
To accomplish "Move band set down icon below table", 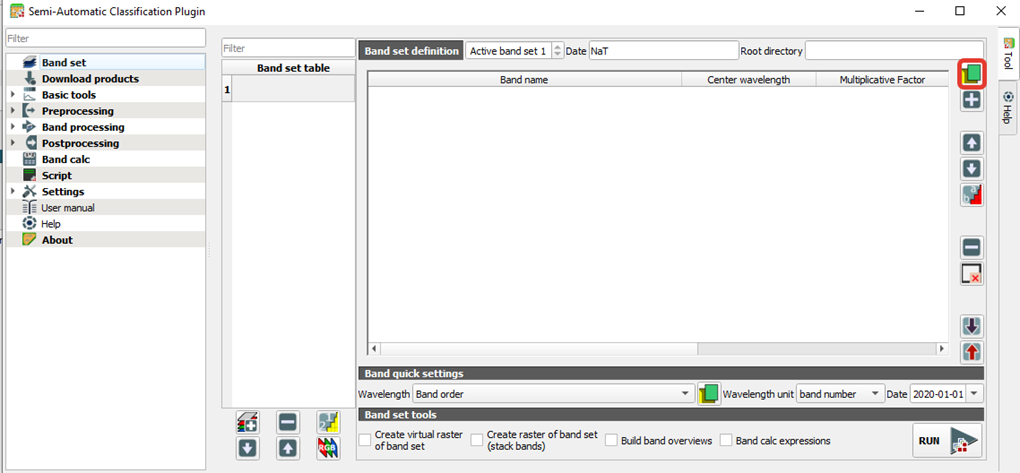I will [x=247, y=448].
